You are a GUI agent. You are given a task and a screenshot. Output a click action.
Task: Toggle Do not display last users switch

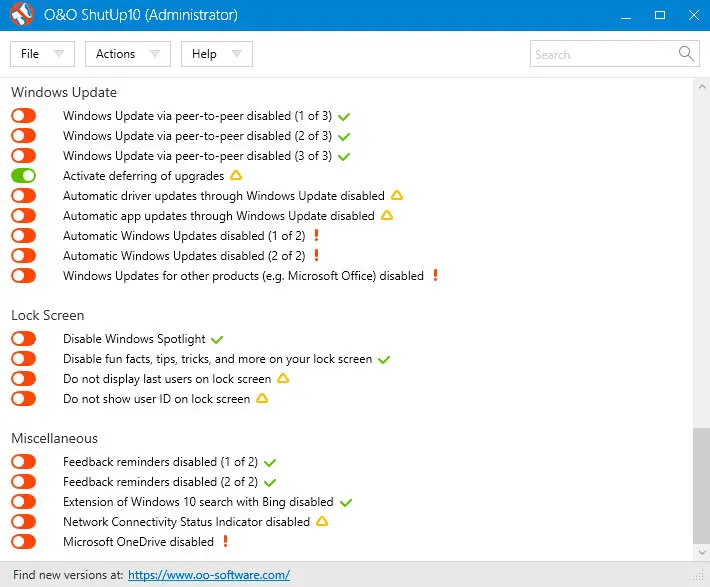tap(24, 378)
